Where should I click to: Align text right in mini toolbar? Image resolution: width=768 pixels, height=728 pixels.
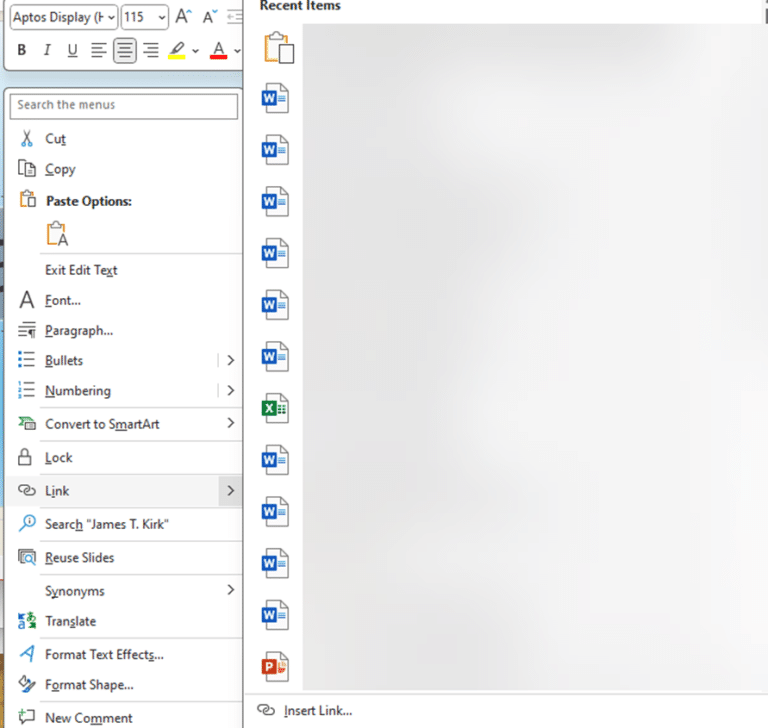pos(151,50)
